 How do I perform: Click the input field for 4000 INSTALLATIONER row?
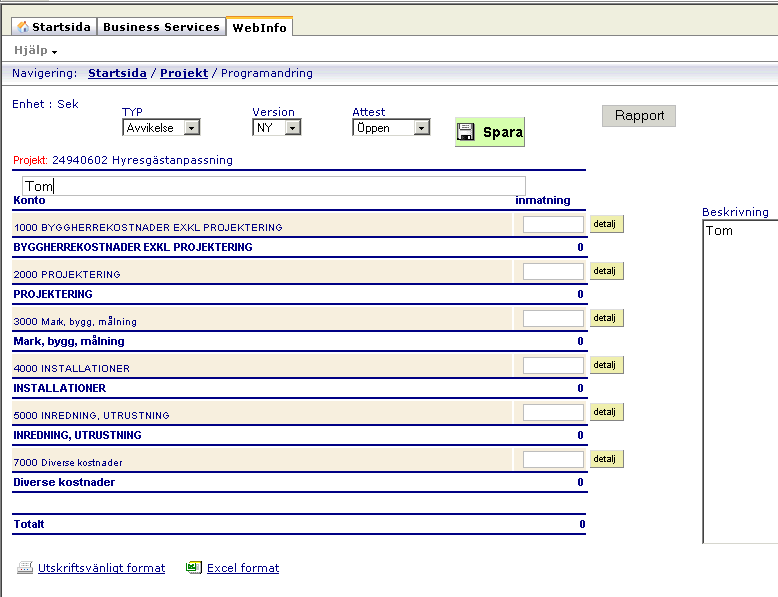click(553, 365)
